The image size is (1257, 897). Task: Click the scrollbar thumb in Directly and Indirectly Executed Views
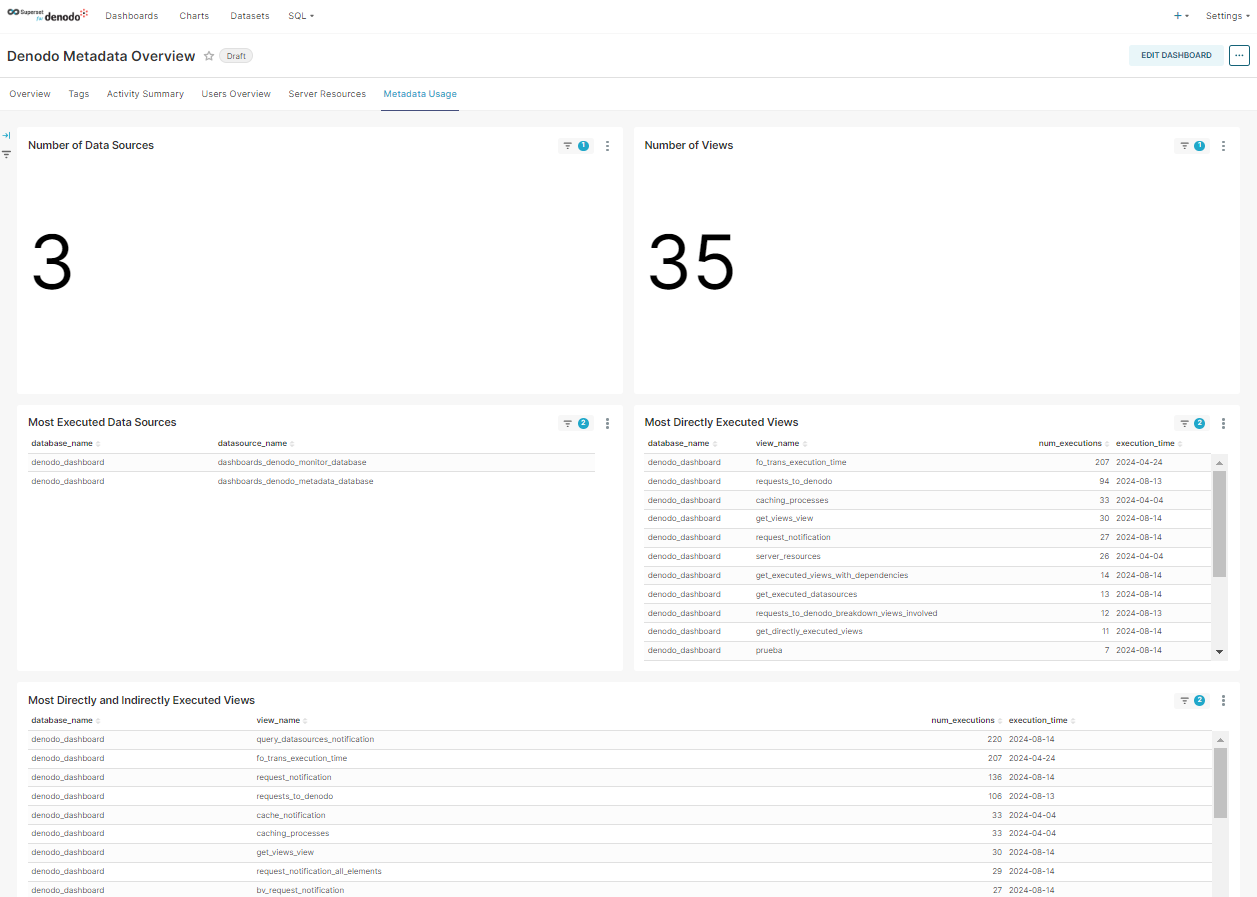(1220, 782)
